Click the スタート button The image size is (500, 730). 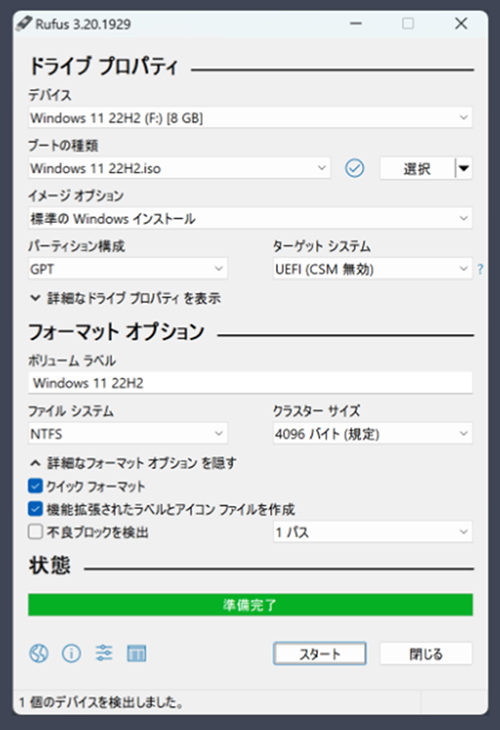point(319,654)
